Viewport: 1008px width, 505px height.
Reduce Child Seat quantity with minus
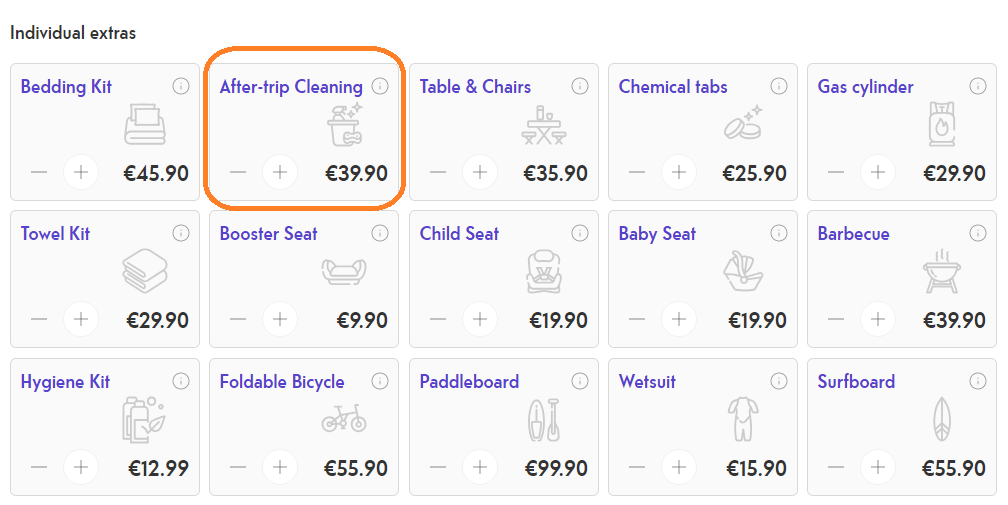coord(438,320)
